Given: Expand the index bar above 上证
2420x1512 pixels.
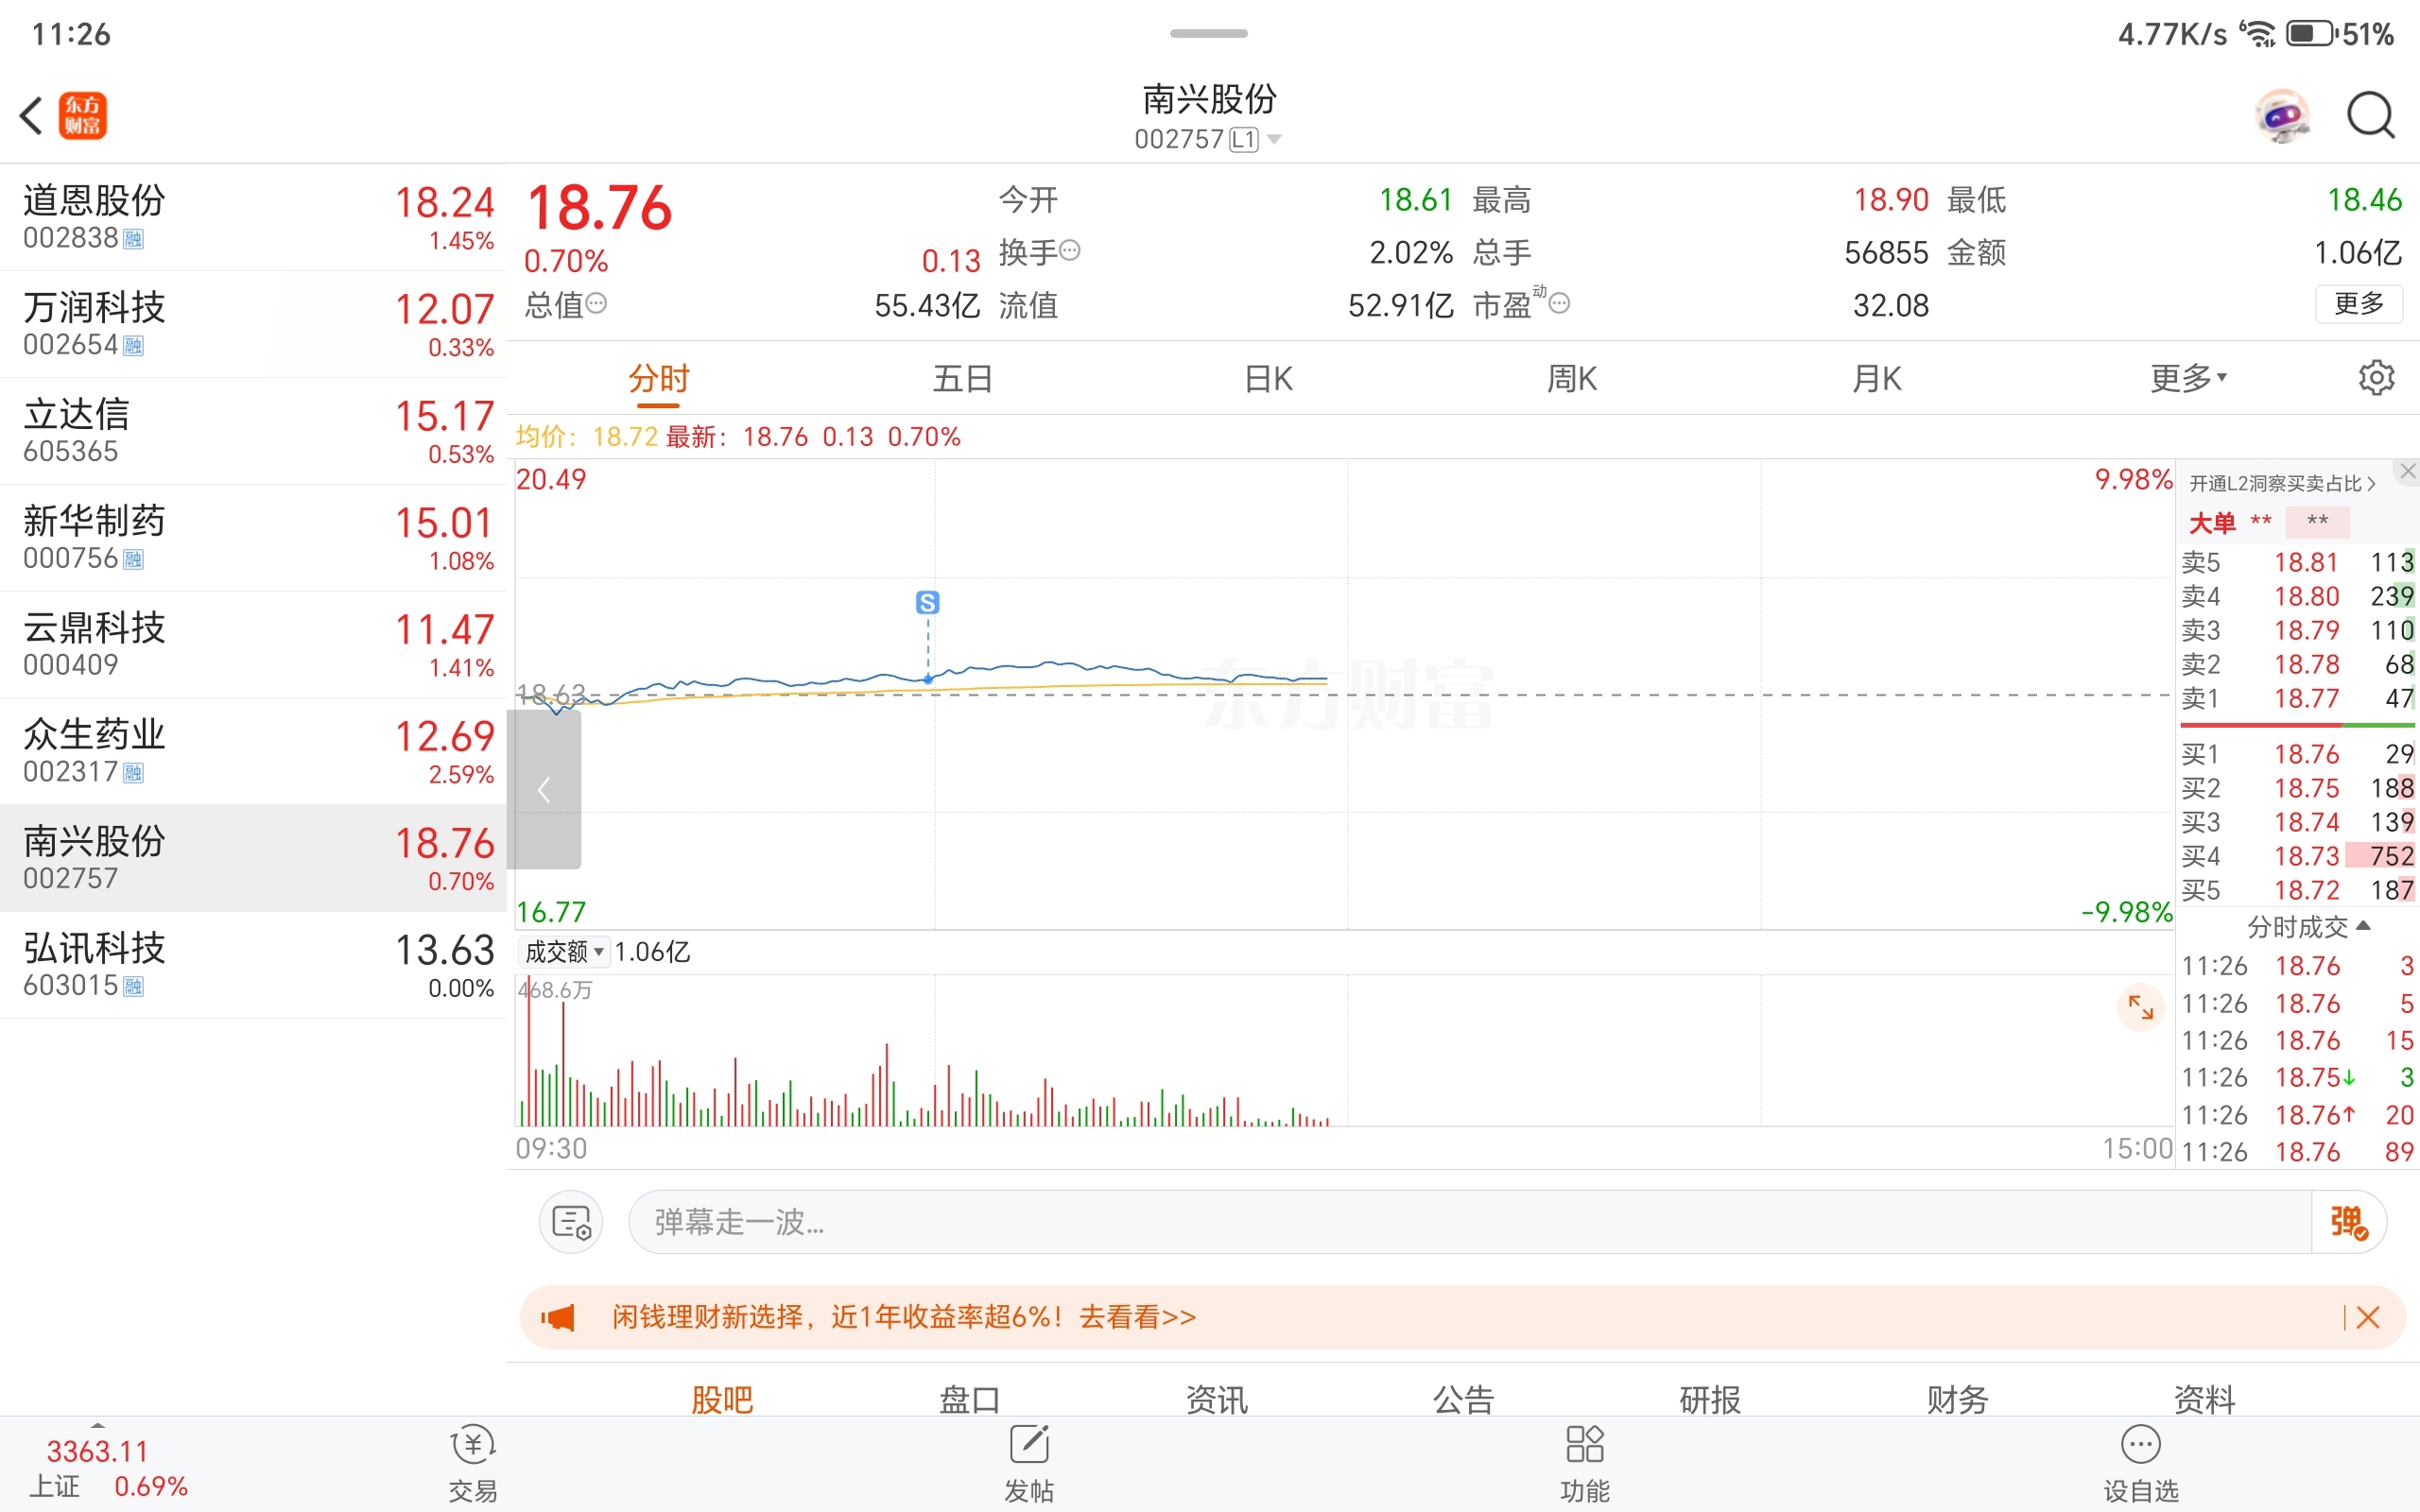Looking at the screenshot, I should click(x=97, y=1425).
